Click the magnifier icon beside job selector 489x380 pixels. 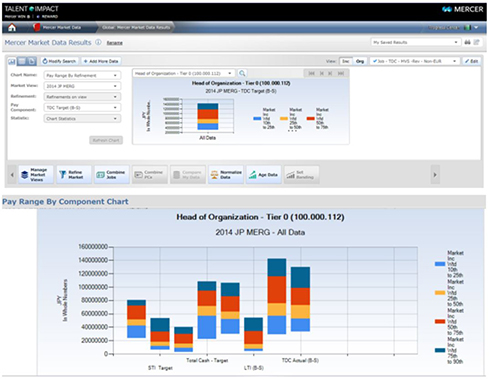click(x=242, y=73)
